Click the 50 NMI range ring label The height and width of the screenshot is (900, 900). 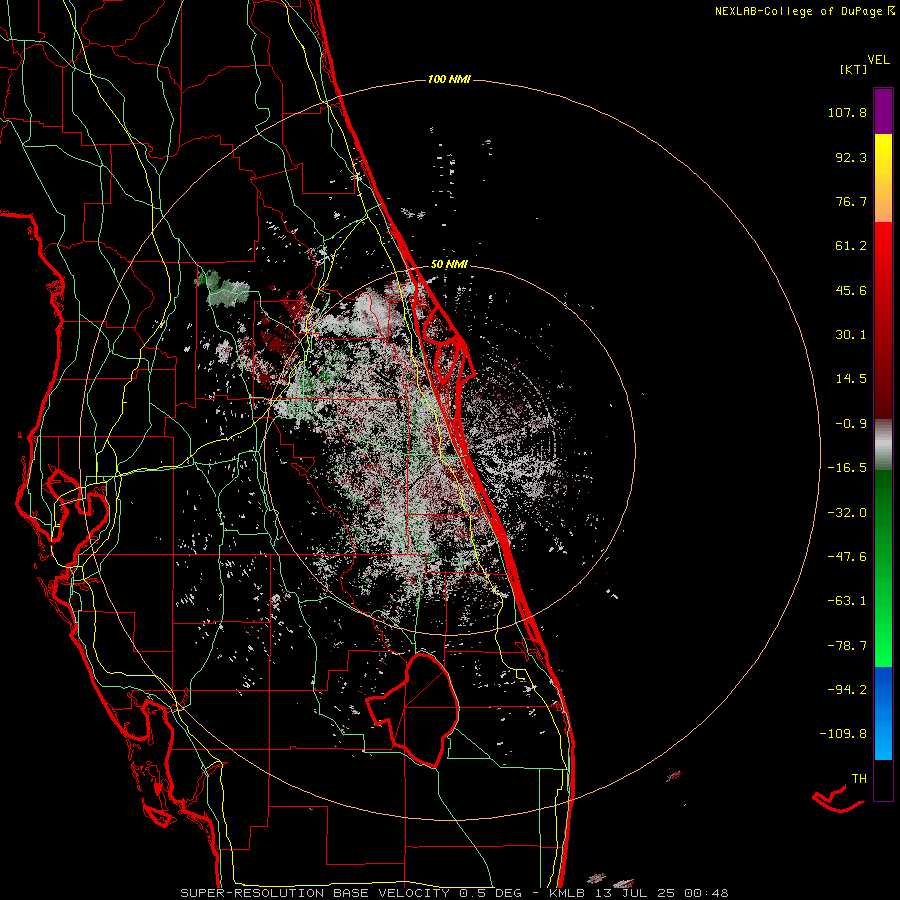(449, 264)
